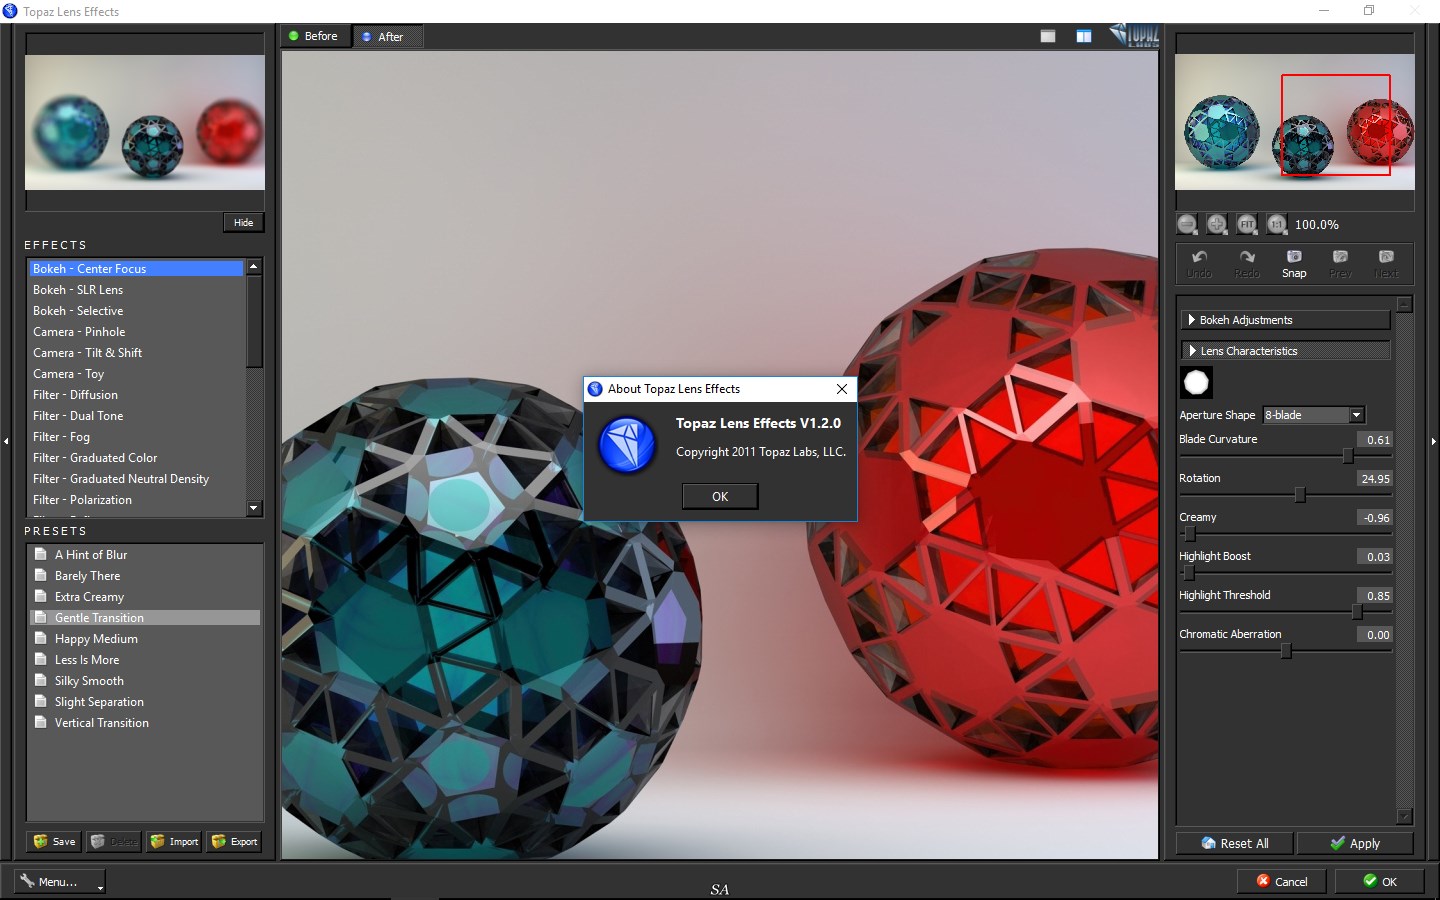Select the Silky Smooth preset

tap(89, 681)
